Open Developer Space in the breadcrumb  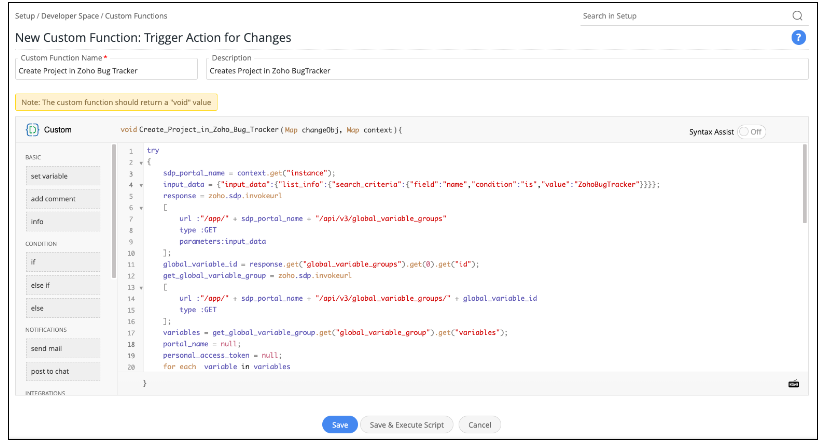[x=70, y=16]
